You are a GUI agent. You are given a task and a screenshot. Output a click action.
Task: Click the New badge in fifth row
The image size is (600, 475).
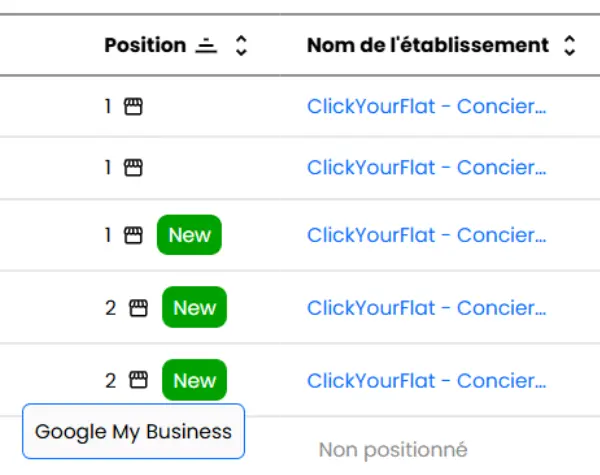click(x=194, y=380)
